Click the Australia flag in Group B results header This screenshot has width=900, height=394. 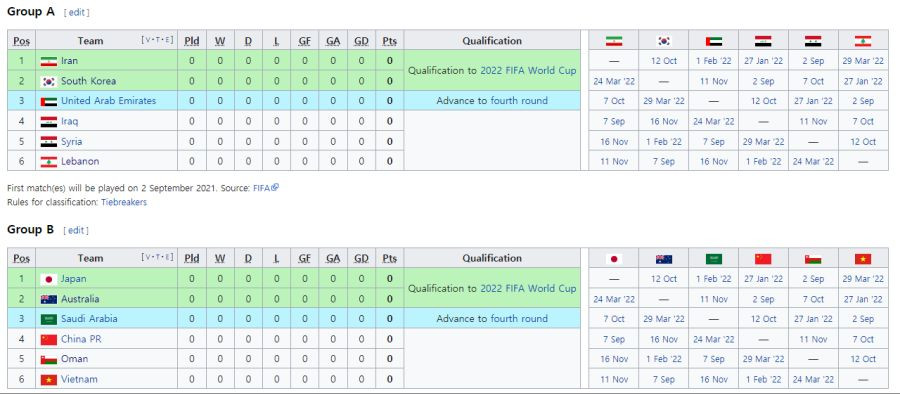(664, 259)
